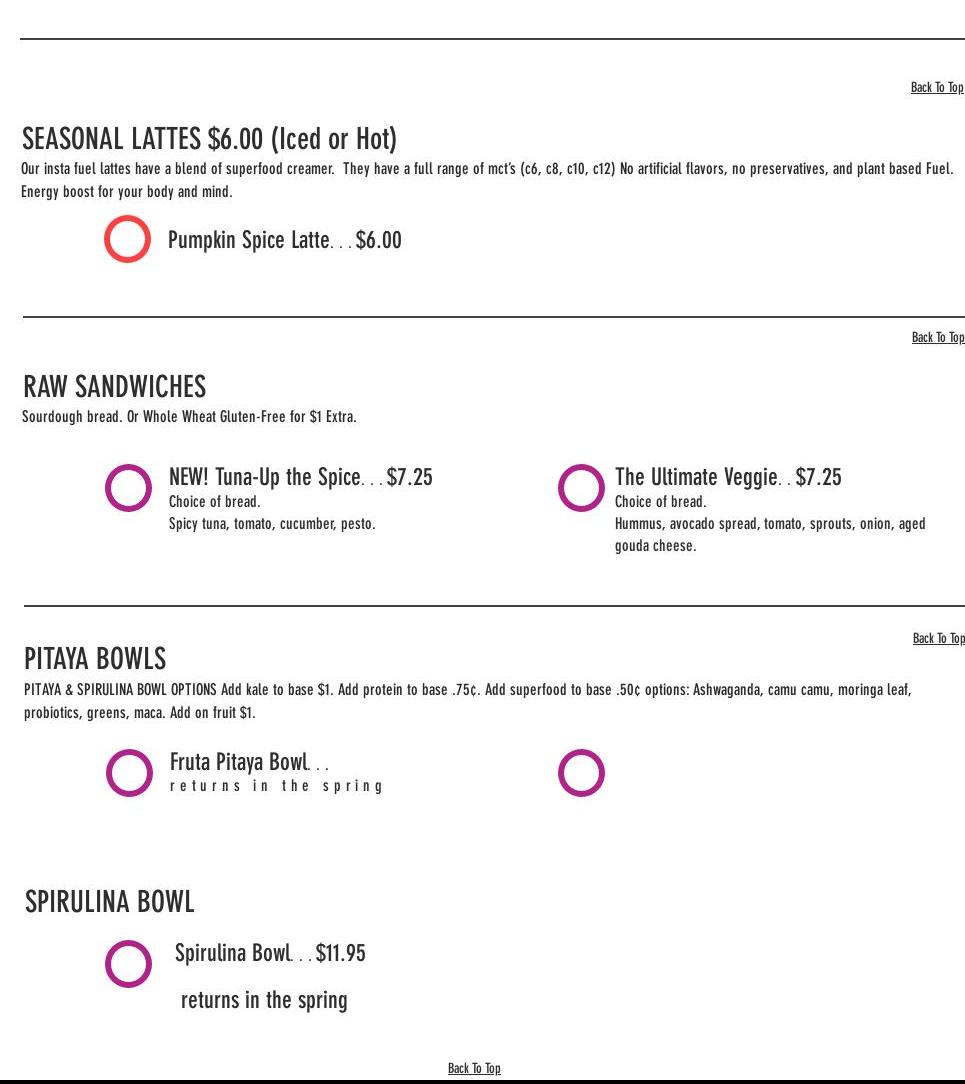Click the red circle beside Pumpkin Spice Latte

(128, 240)
